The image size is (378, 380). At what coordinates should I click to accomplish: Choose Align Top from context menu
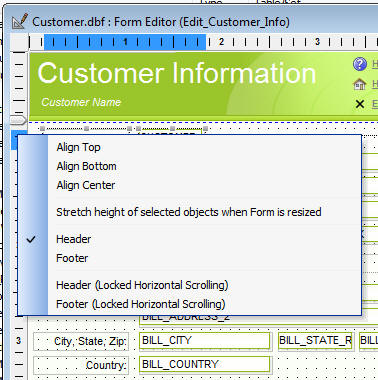point(78,147)
